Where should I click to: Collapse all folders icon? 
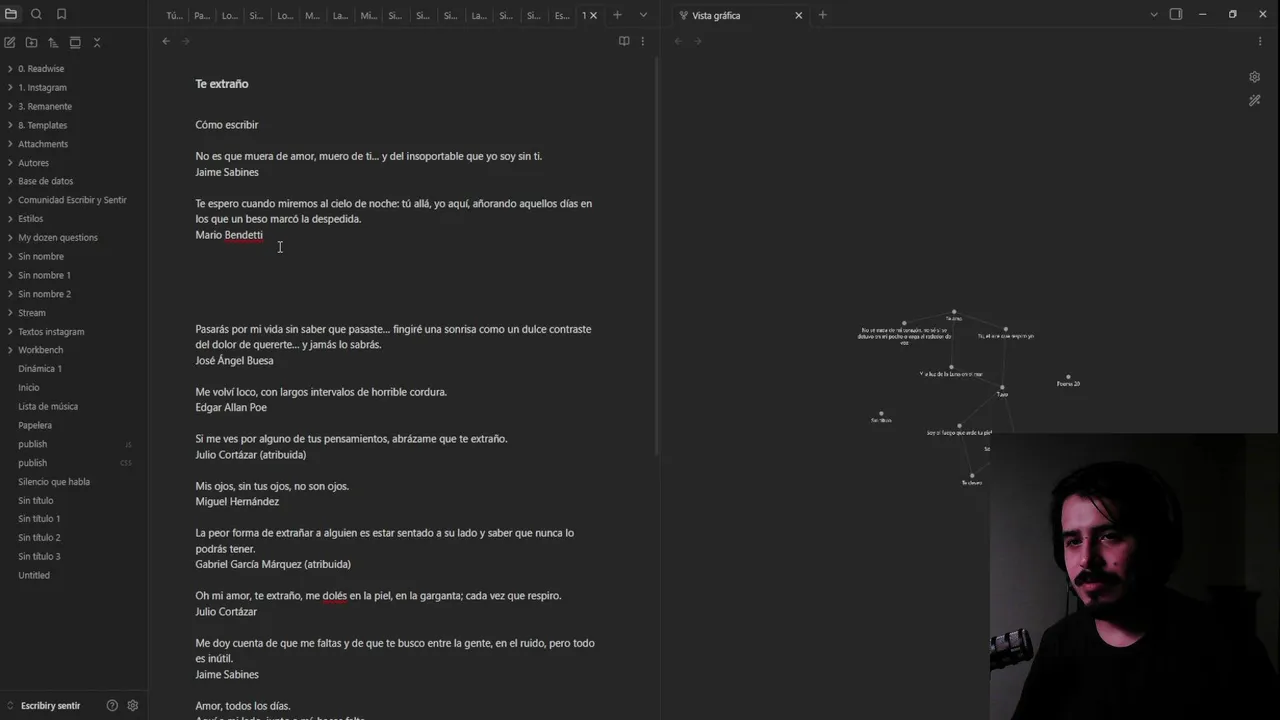coord(97,42)
